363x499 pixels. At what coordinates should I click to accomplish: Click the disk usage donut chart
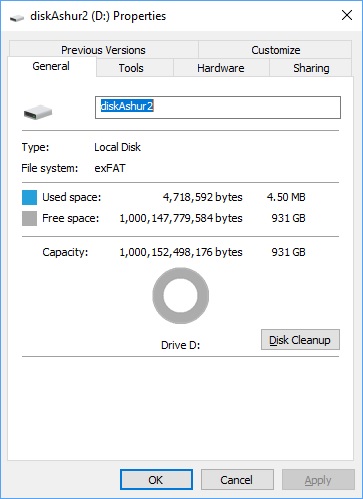[x=181, y=295]
